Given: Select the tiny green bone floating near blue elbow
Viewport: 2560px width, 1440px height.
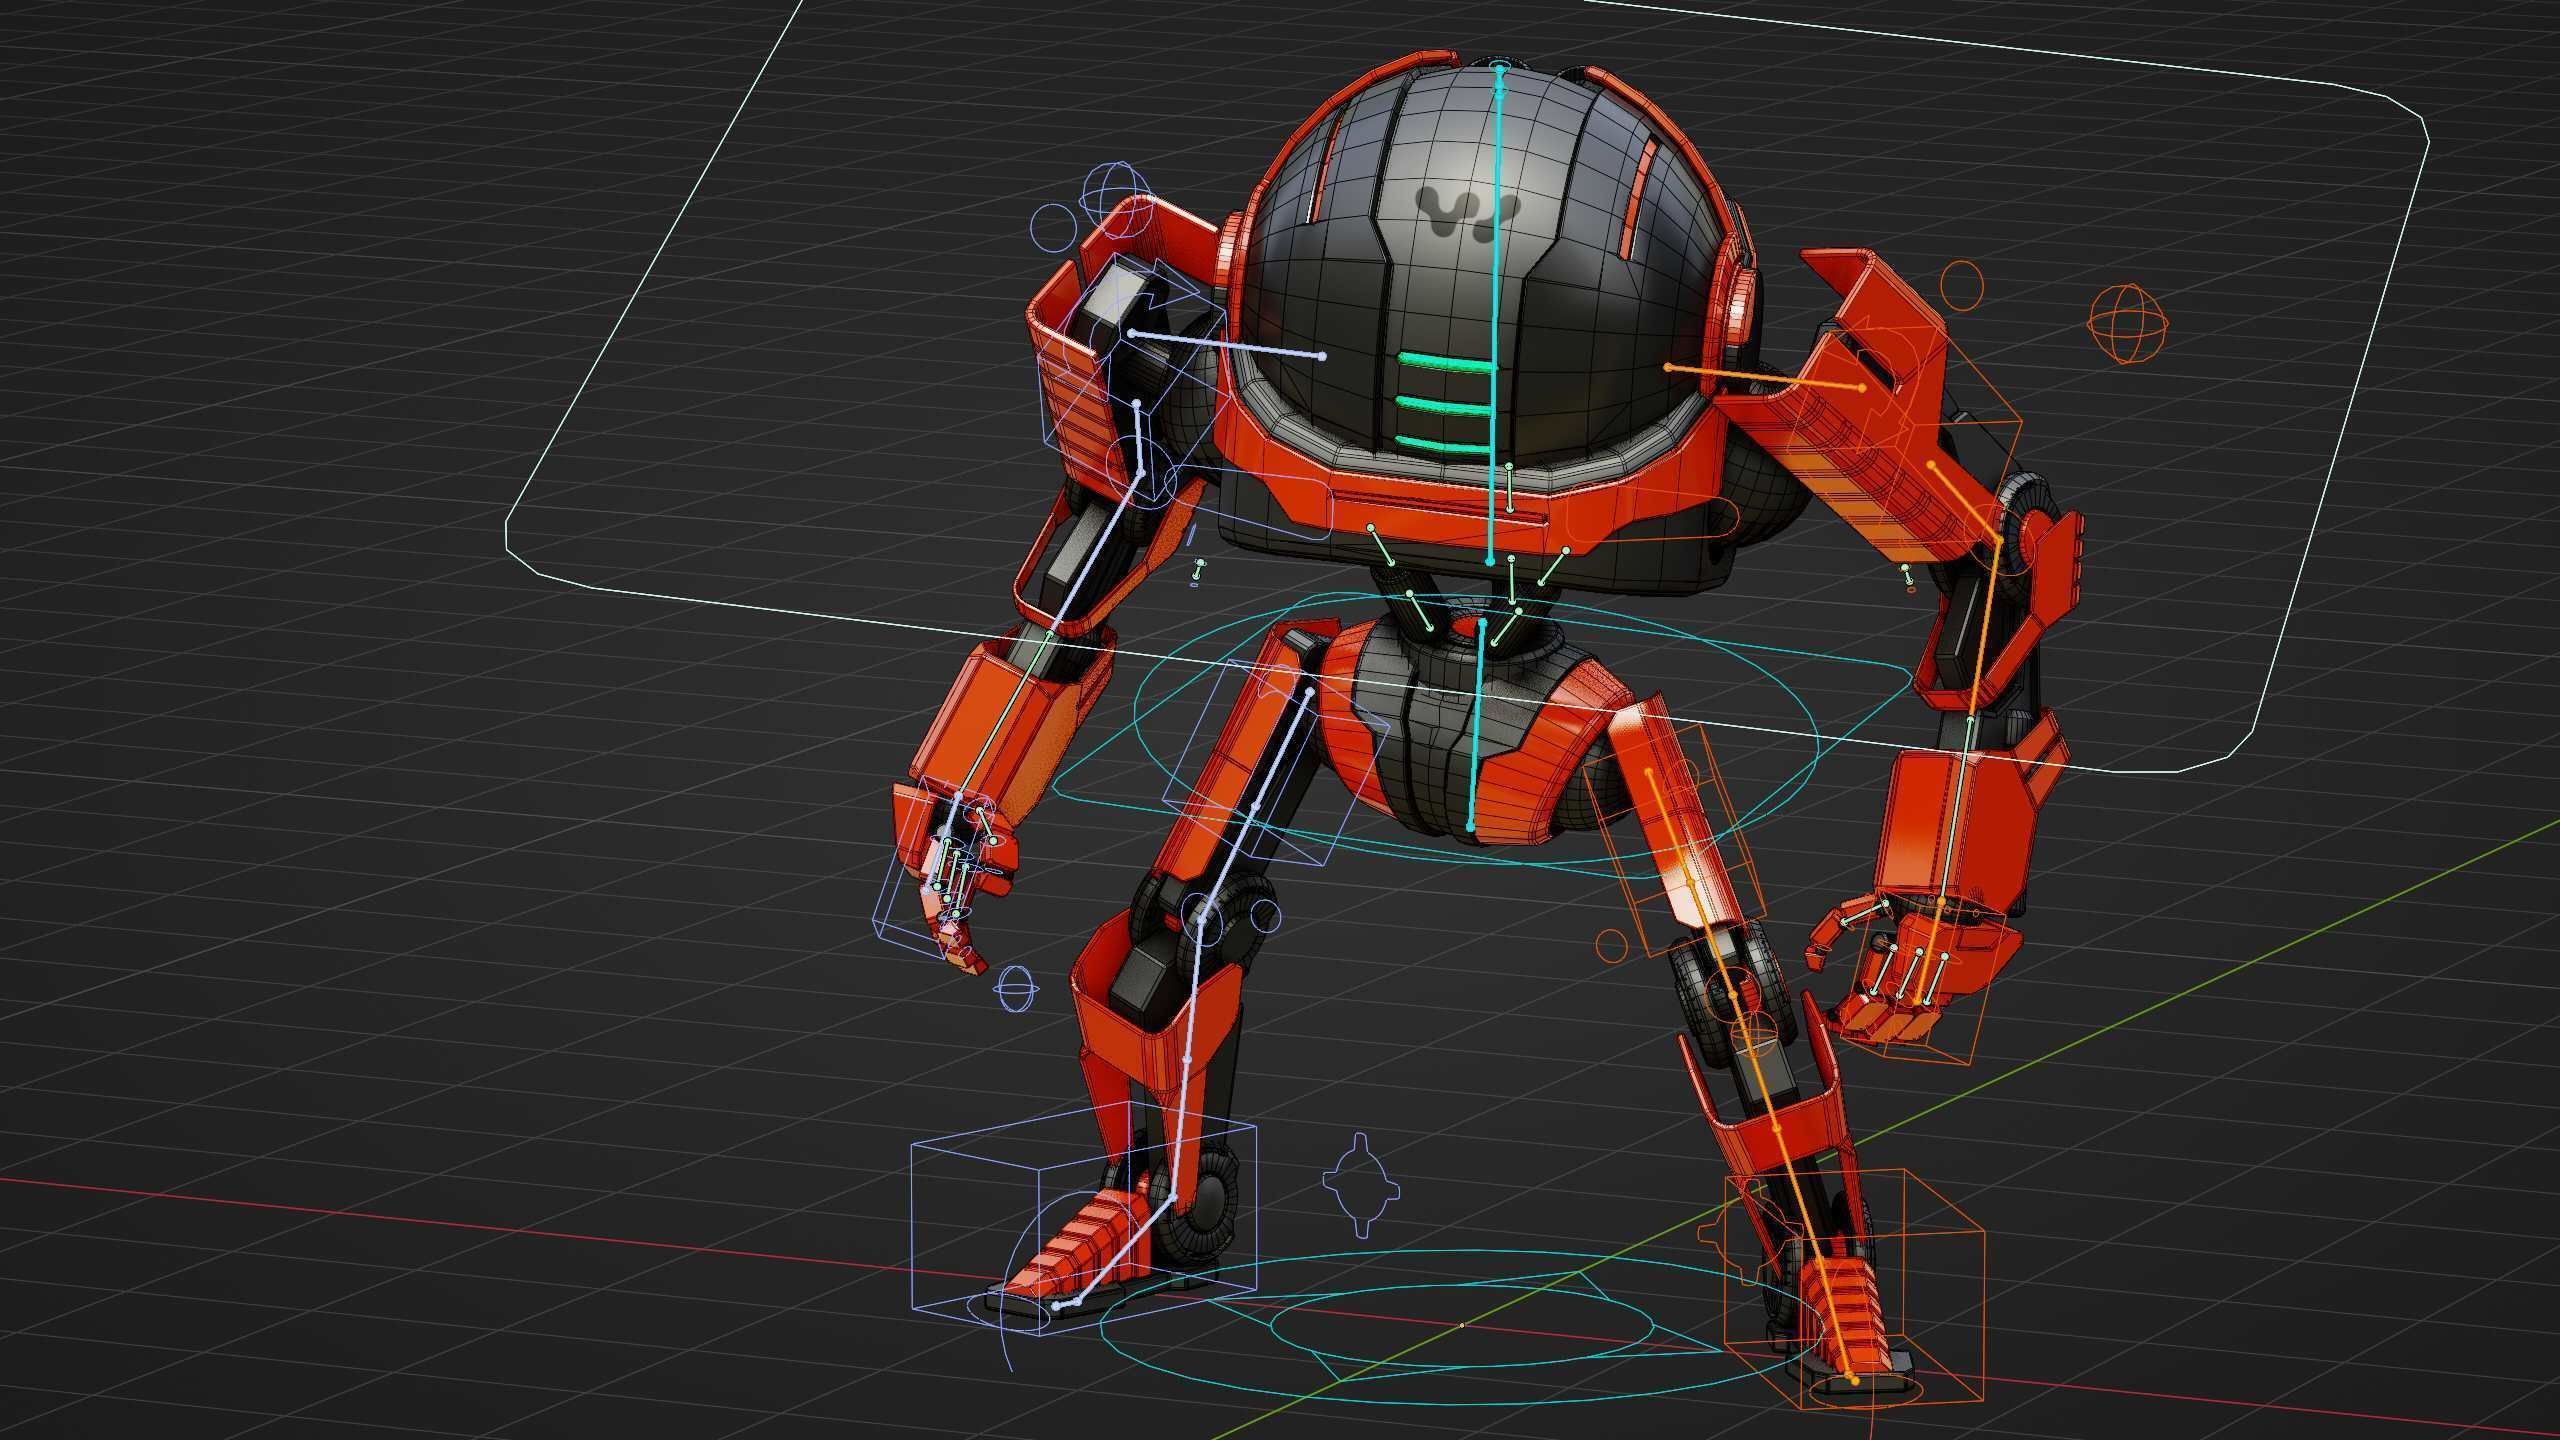Looking at the screenshot, I should pyautogui.click(x=1199, y=570).
